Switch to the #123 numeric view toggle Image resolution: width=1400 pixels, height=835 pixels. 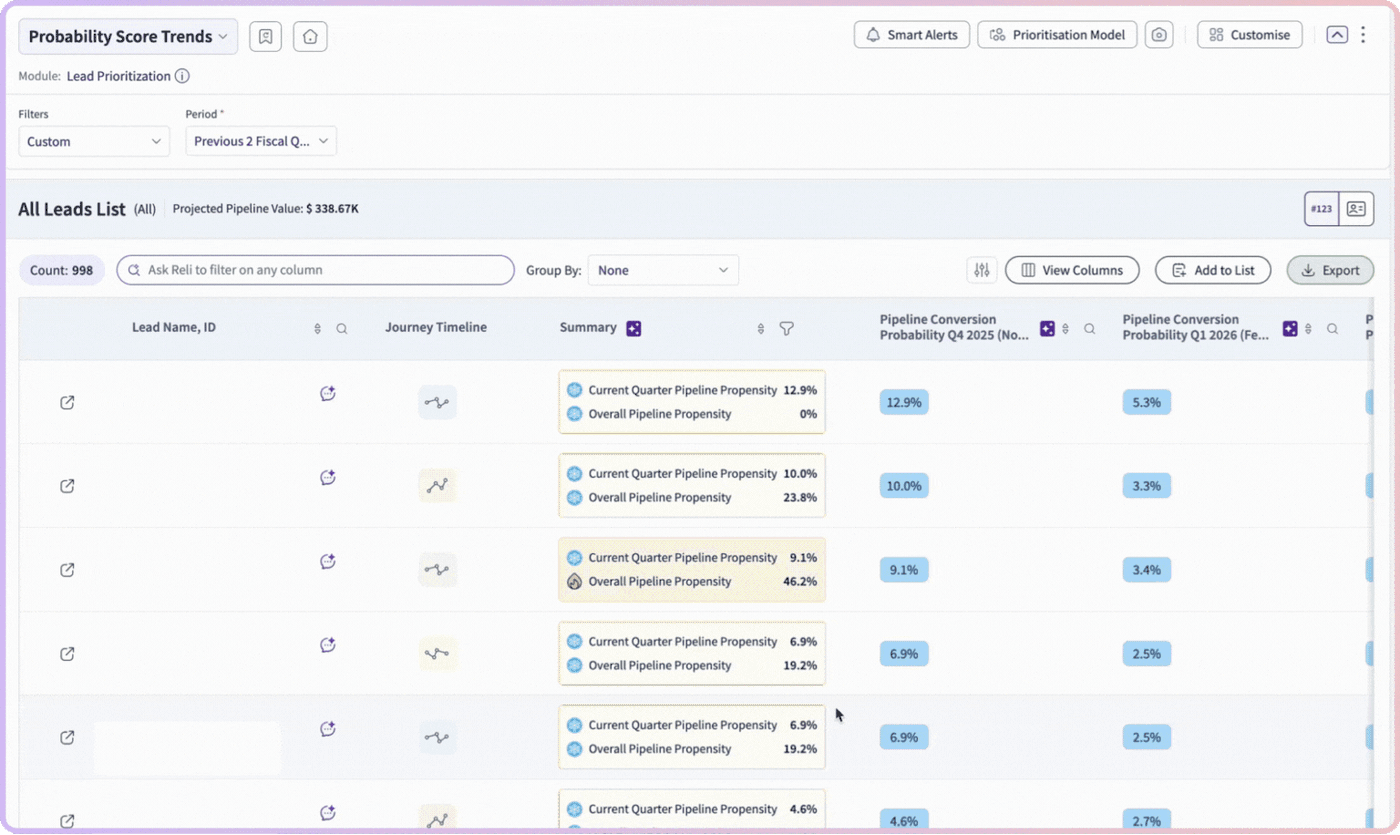coord(1322,209)
